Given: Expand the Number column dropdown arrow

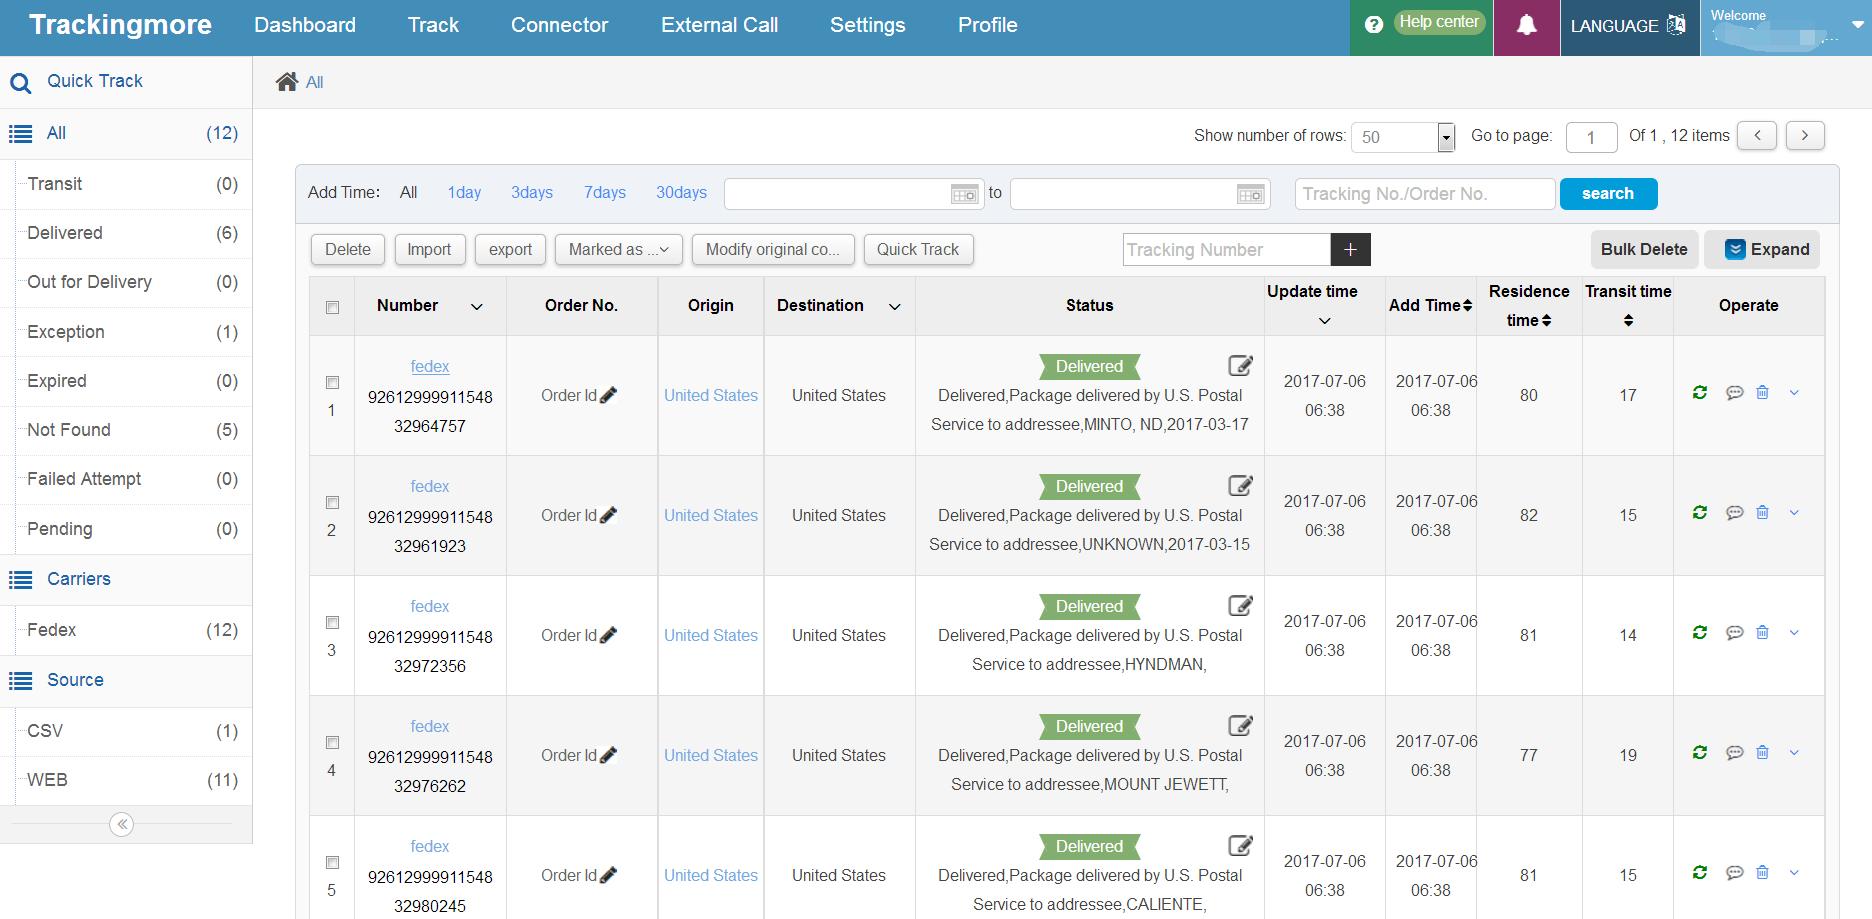Looking at the screenshot, I should (477, 307).
